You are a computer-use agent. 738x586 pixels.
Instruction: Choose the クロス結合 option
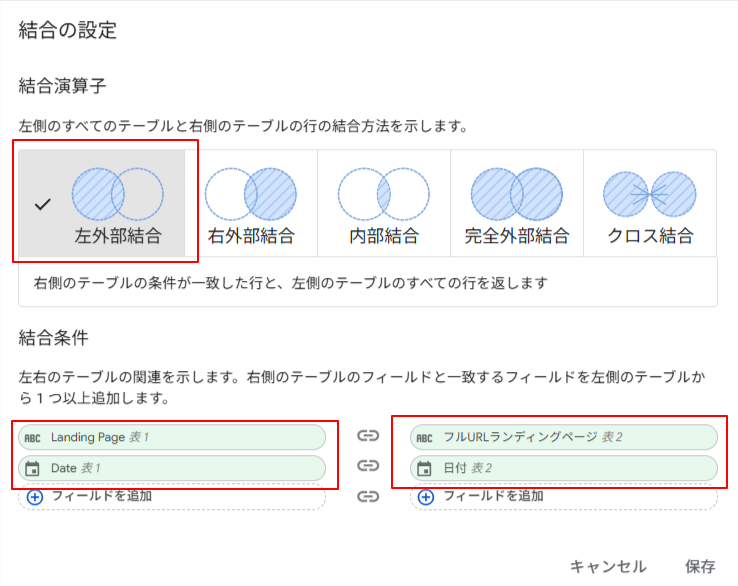[x=650, y=203]
